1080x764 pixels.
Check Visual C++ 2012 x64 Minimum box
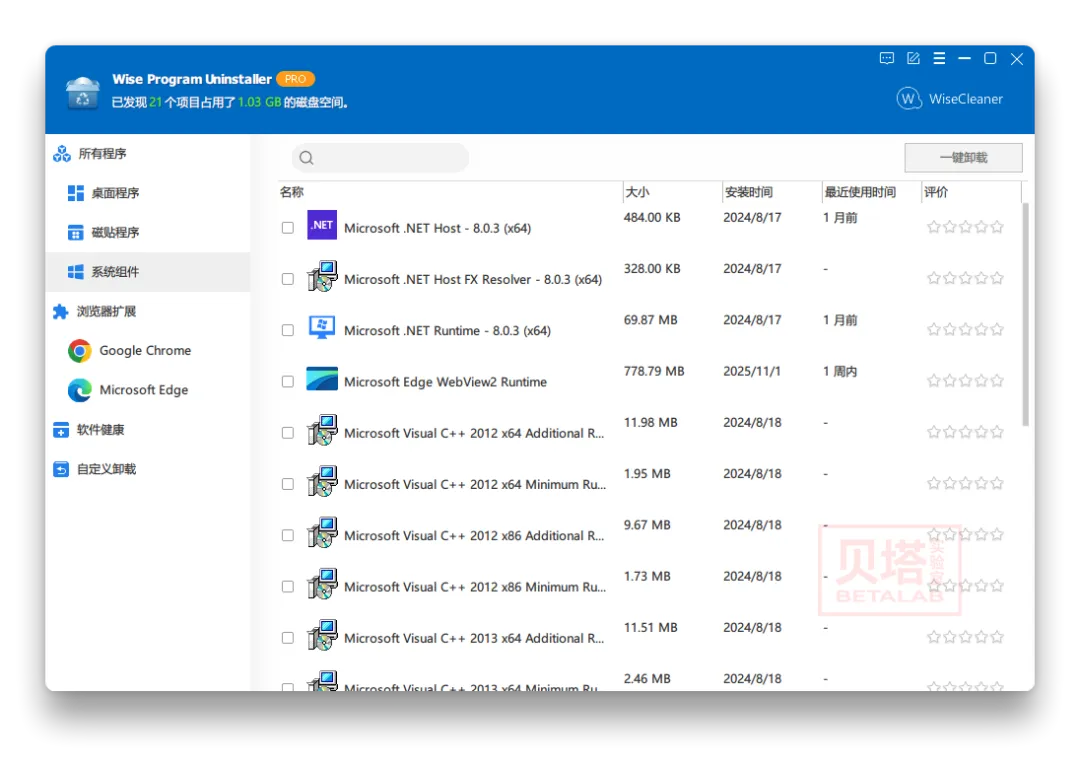point(288,484)
